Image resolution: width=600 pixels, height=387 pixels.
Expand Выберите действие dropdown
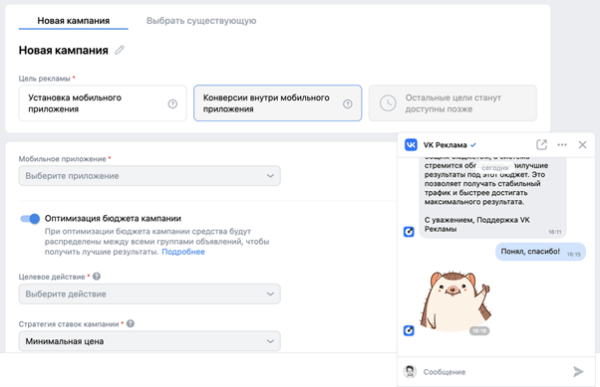tap(150, 294)
